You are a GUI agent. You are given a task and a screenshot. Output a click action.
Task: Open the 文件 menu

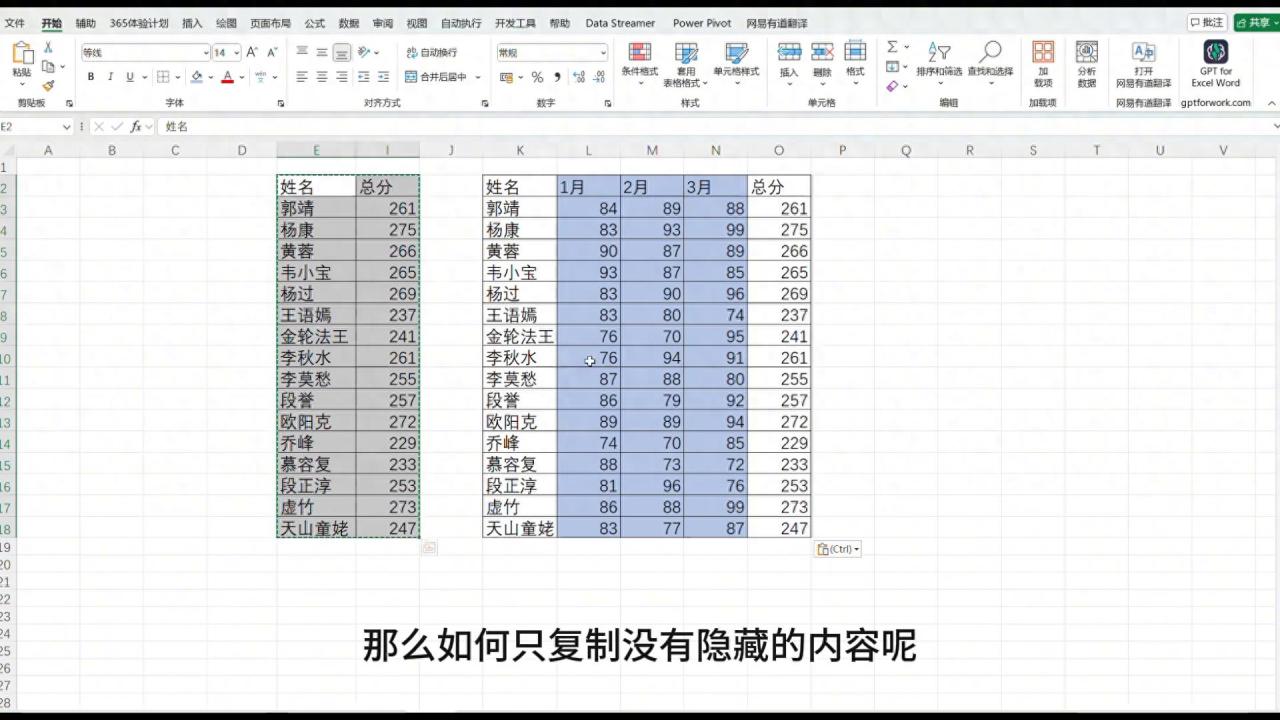click(x=15, y=23)
